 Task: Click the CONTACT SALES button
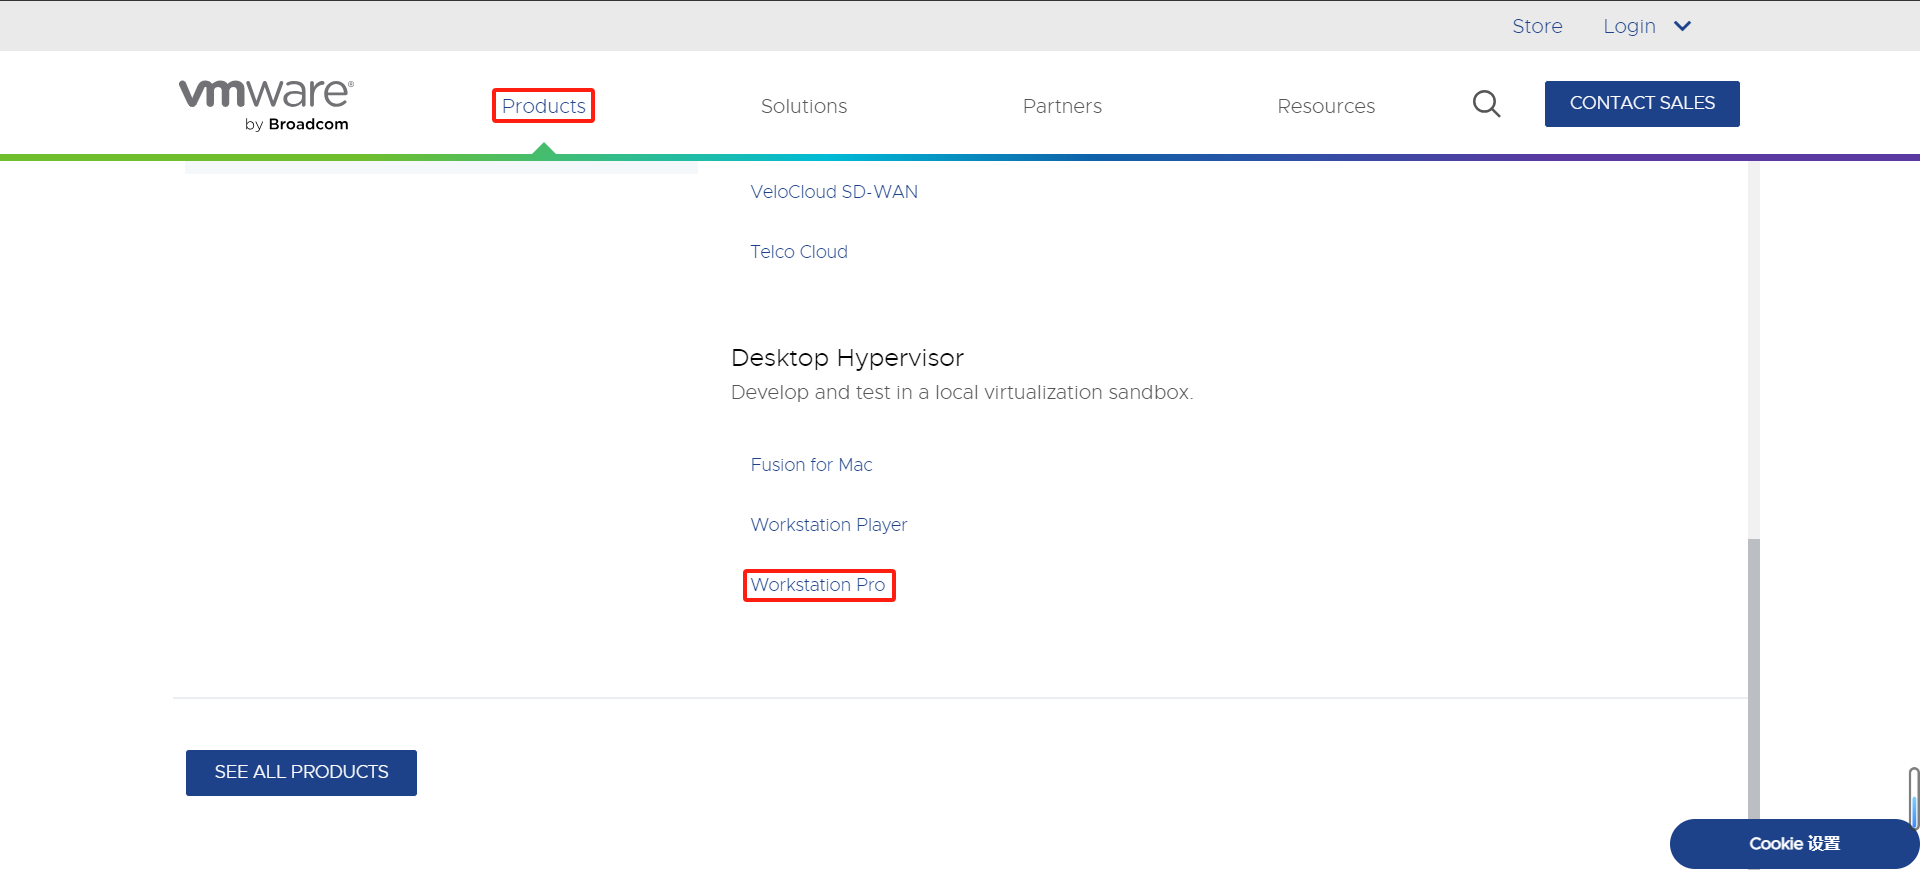(1642, 104)
